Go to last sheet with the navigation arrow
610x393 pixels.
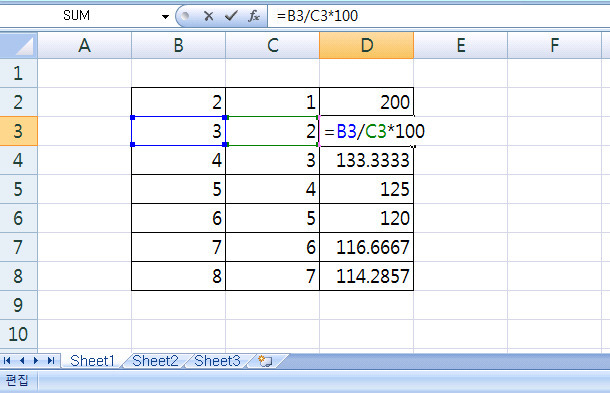pos(51,361)
